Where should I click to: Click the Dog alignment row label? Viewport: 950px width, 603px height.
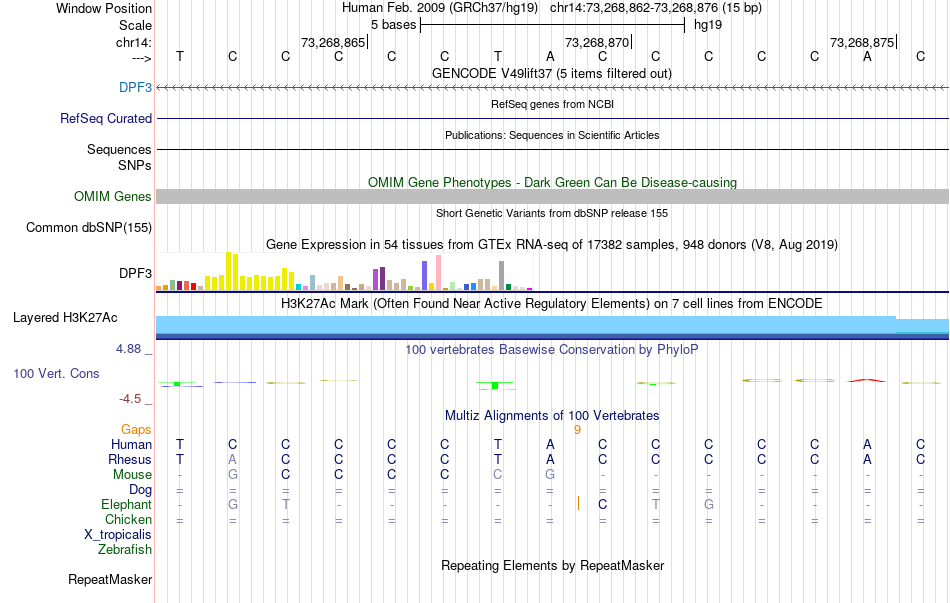140,489
